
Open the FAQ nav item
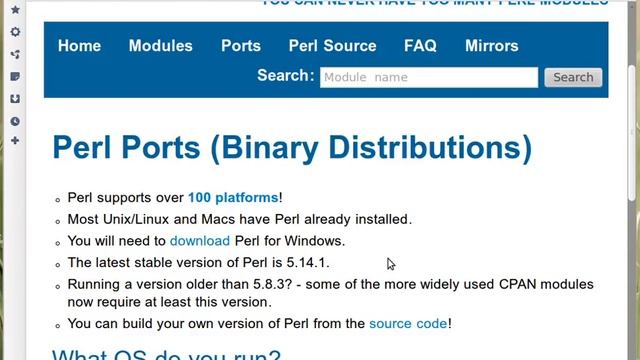pyautogui.click(x=420, y=46)
